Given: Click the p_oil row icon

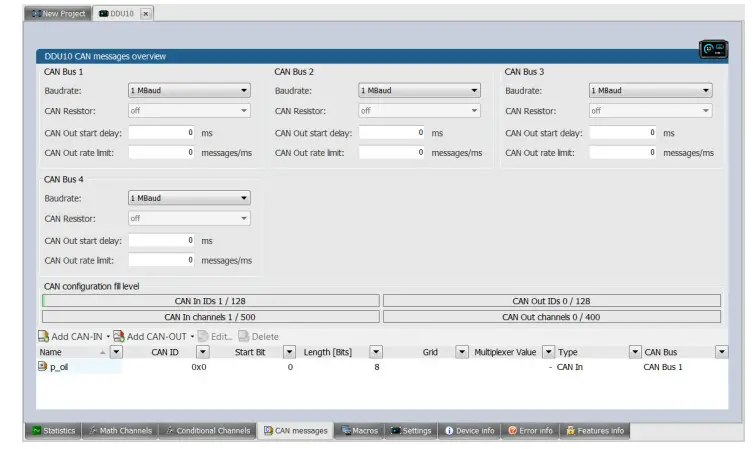Looking at the screenshot, I should pos(42,366).
